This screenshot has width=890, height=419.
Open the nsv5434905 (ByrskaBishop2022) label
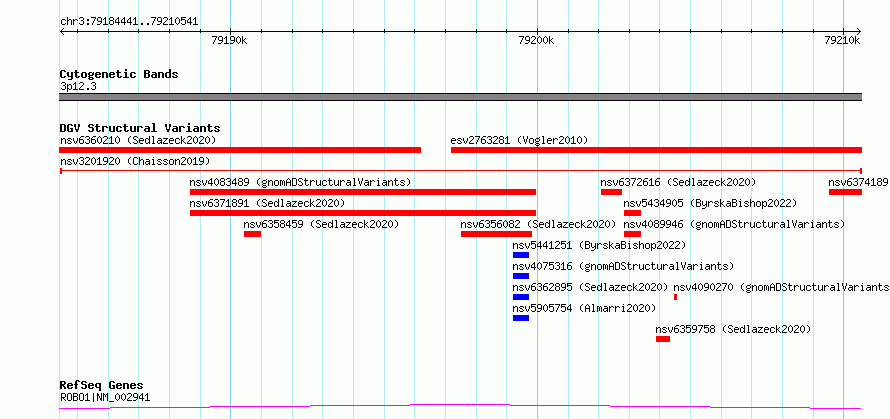coord(710,203)
